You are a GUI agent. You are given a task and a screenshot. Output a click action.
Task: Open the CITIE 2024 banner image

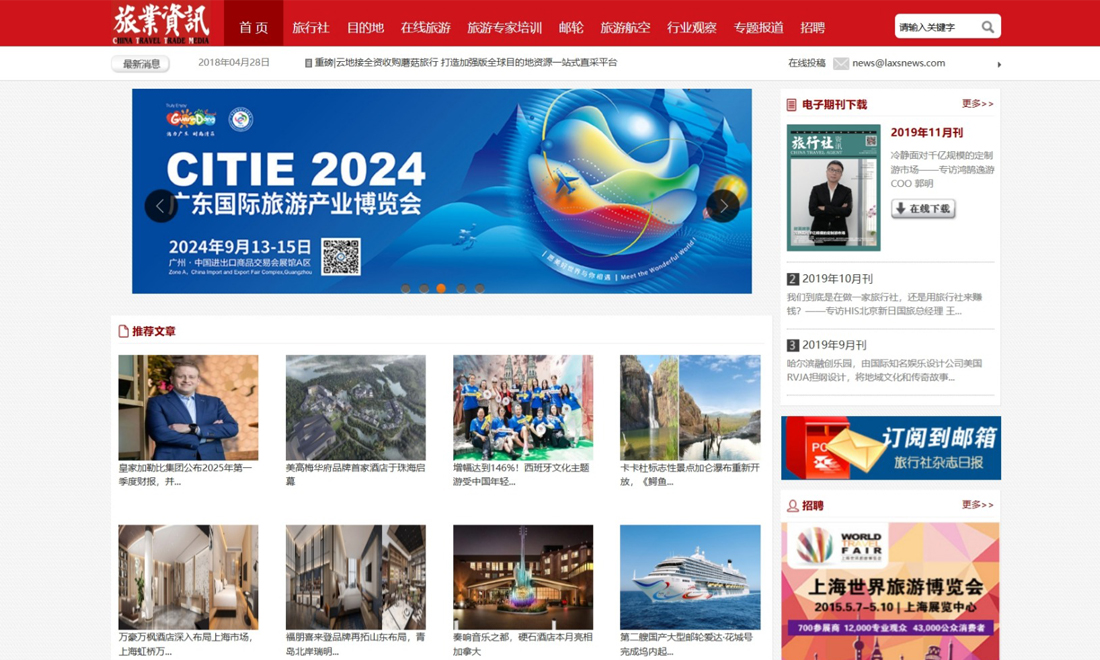coord(442,191)
